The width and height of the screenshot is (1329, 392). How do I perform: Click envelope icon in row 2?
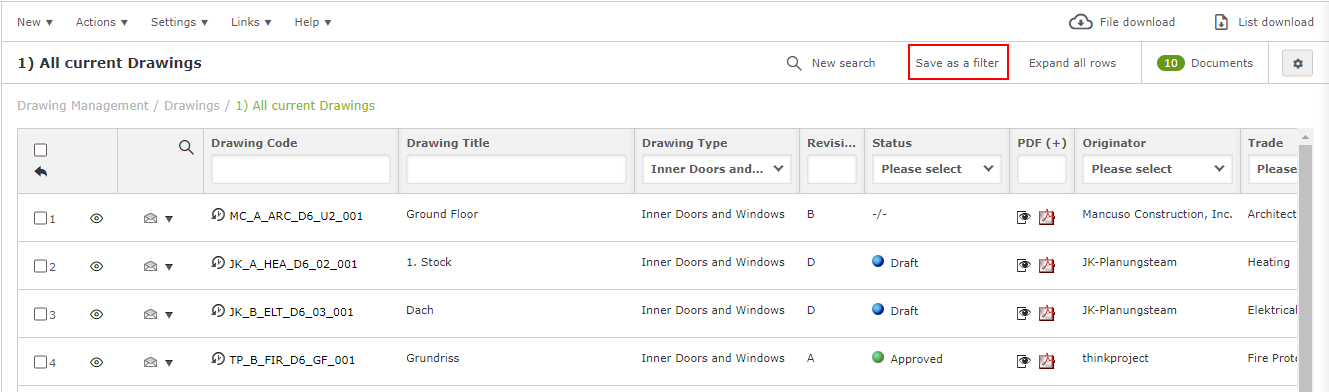[150, 266]
